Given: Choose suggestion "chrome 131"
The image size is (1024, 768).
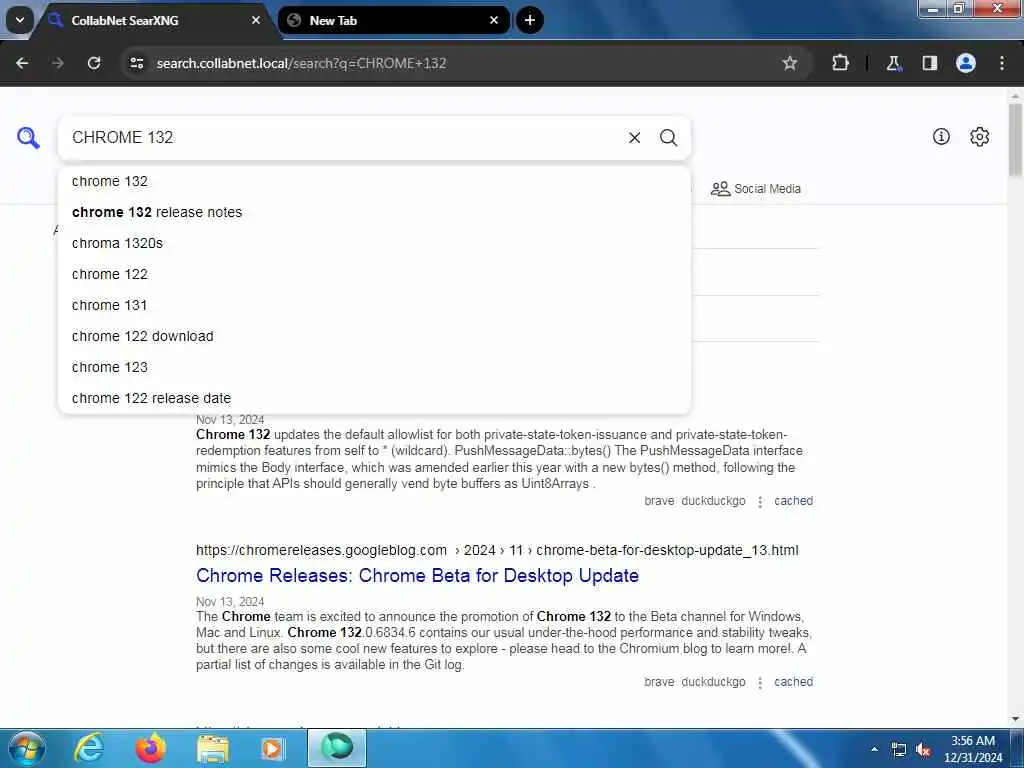Looking at the screenshot, I should pos(374,306).
